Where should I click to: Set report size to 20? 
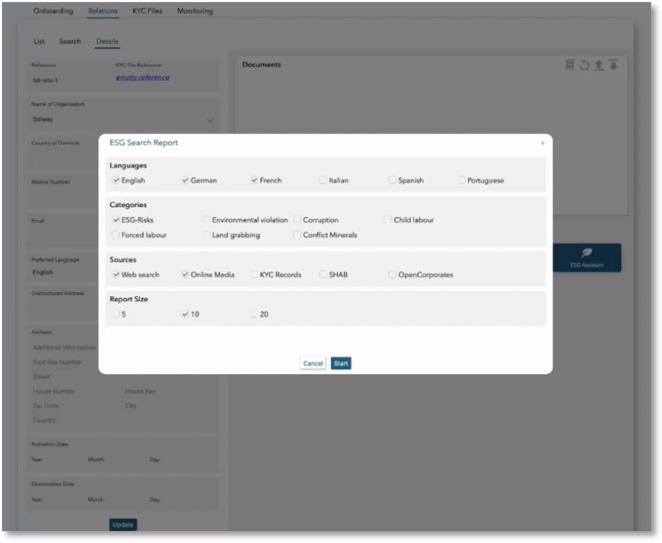(254, 314)
